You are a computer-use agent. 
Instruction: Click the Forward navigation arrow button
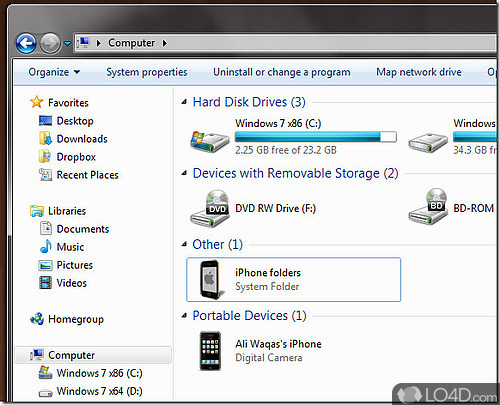(50, 43)
